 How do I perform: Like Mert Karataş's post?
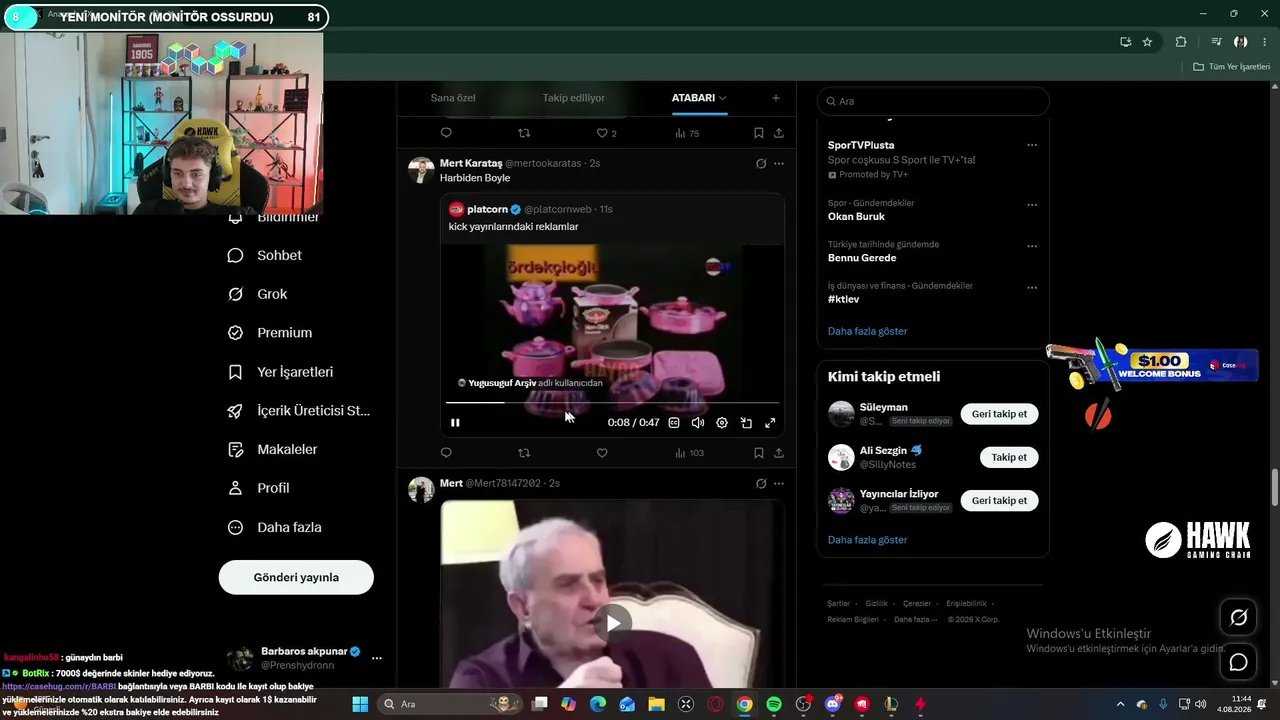[602, 453]
